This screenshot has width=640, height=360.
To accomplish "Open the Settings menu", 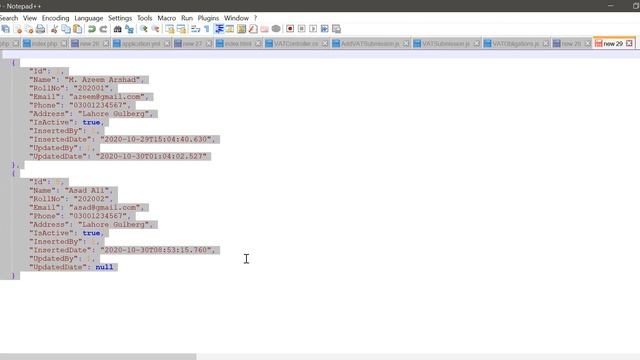I will pos(120,18).
